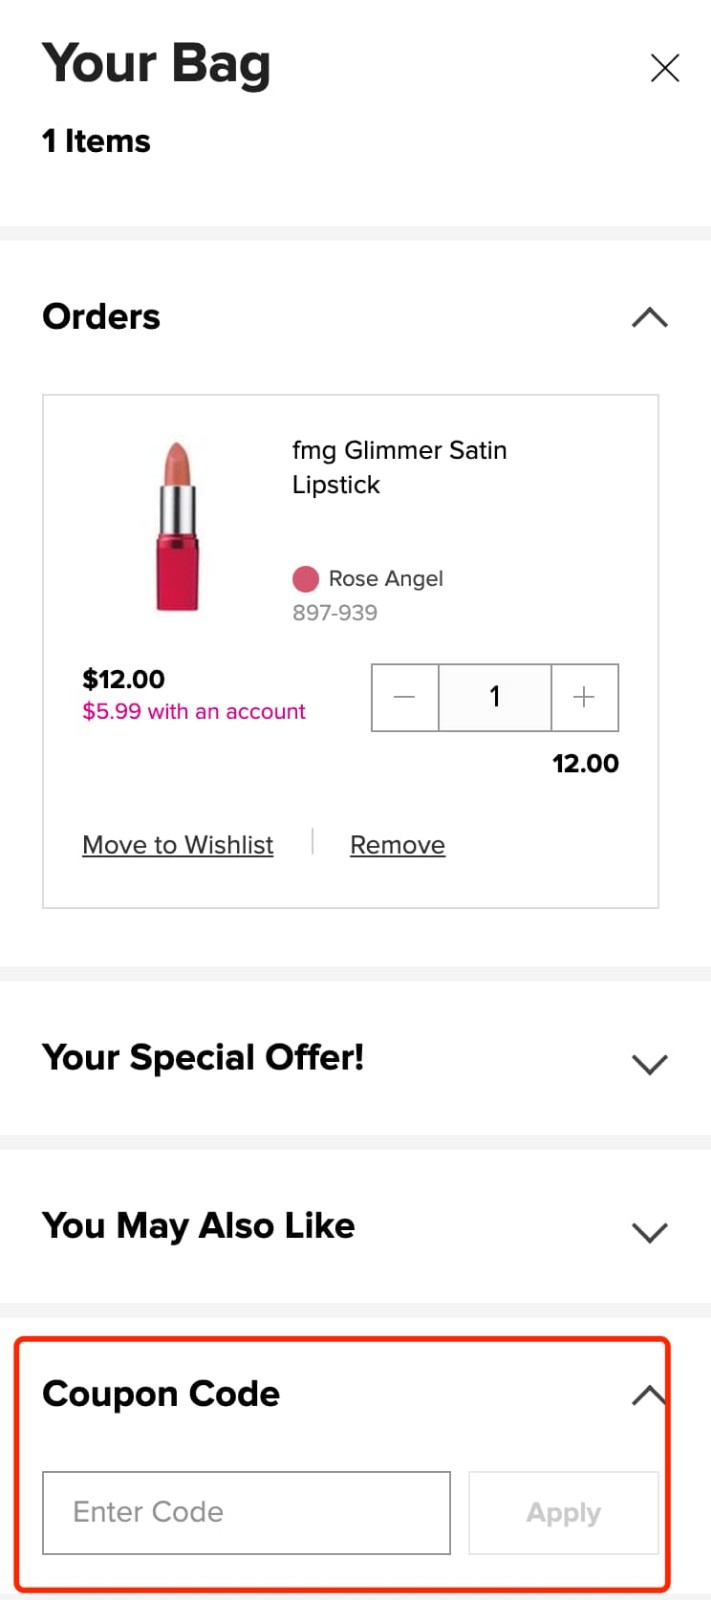Expand the You May Also Like section
This screenshot has height=1600, width=711.
point(649,1231)
